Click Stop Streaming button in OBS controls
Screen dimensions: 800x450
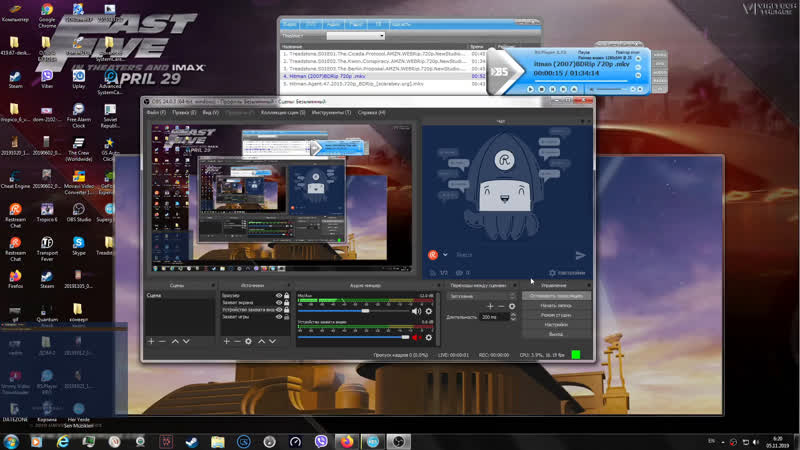(x=556, y=296)
